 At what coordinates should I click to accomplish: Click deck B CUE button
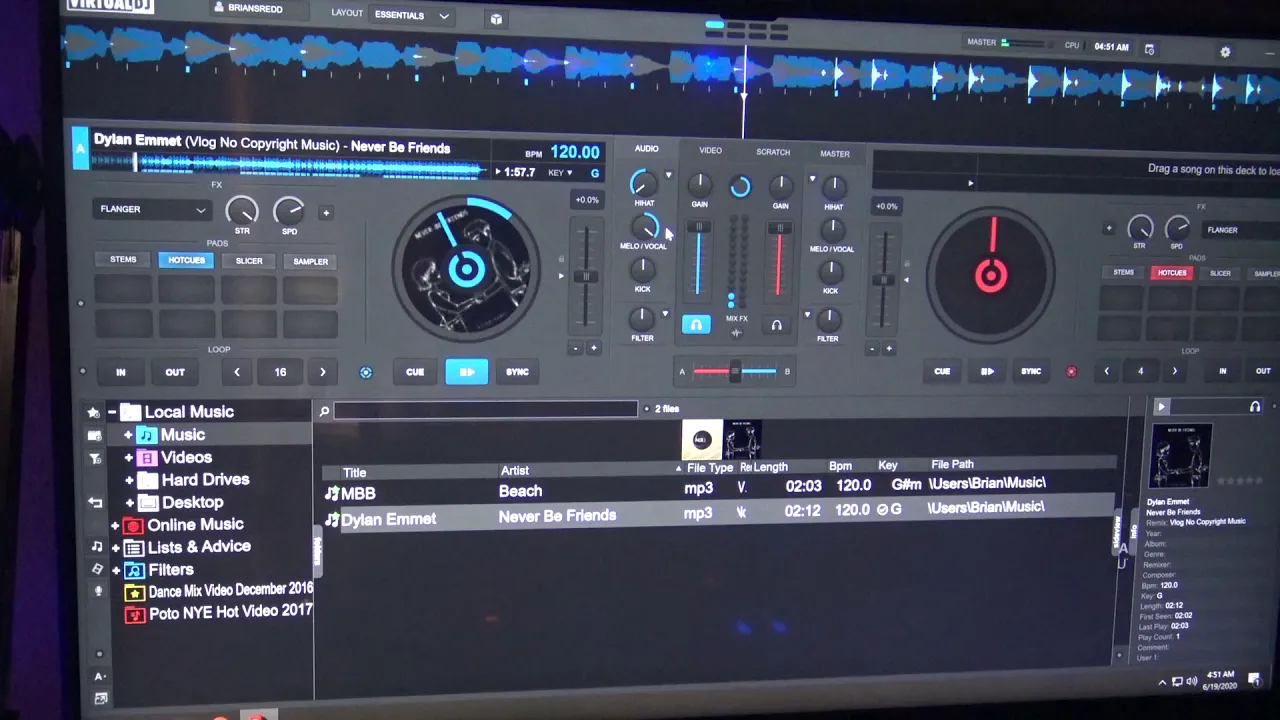942,371
